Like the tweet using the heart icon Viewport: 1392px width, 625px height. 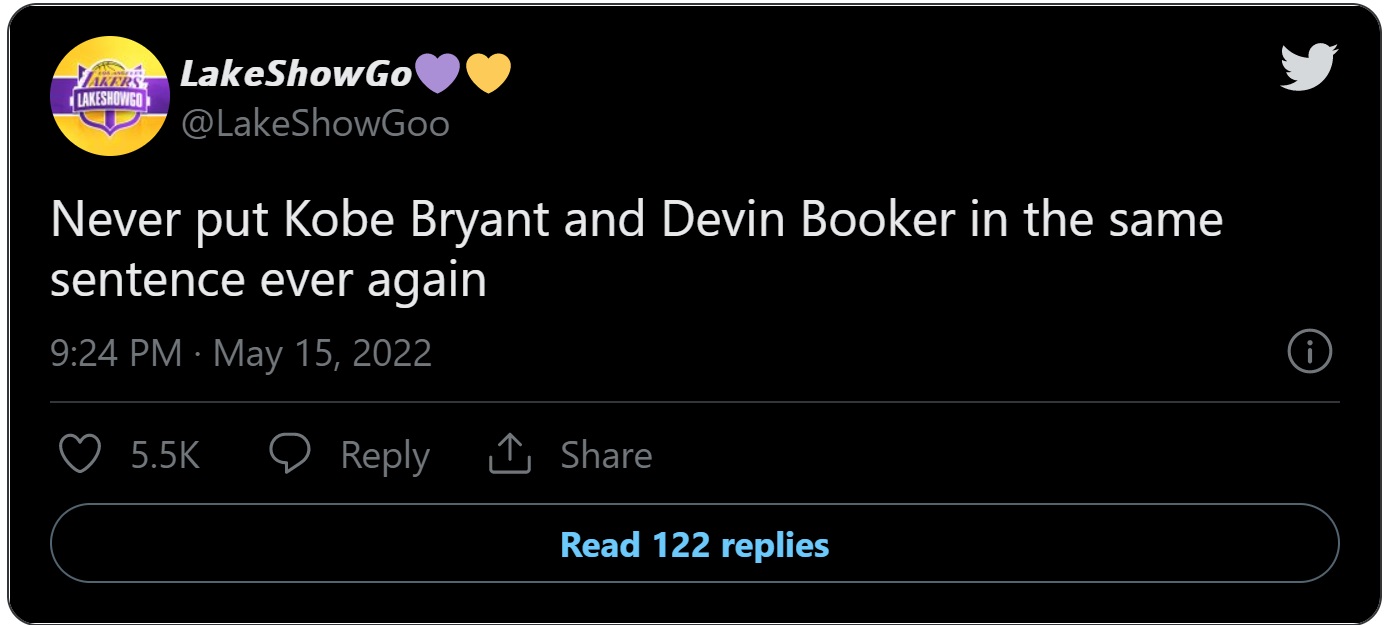[x=80, y=455]
